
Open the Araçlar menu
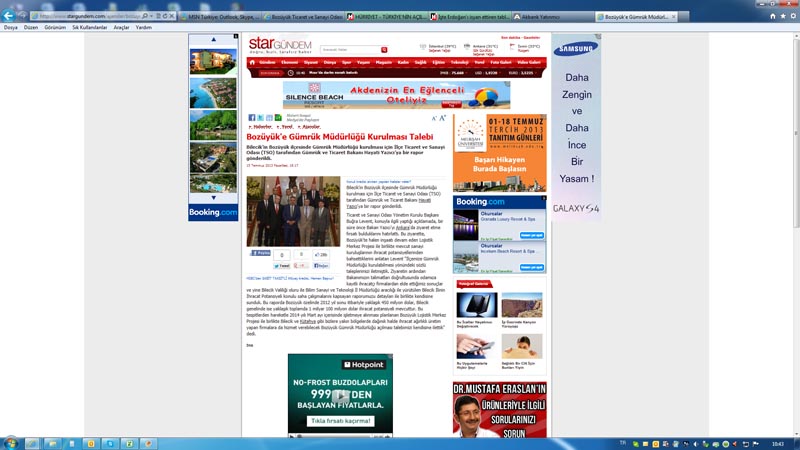pos(121,28)
